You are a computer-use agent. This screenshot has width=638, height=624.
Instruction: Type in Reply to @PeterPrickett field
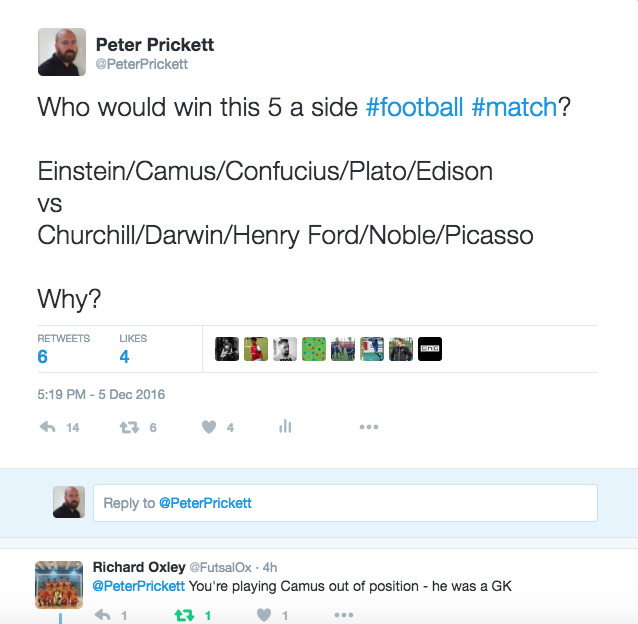[345, 503]
